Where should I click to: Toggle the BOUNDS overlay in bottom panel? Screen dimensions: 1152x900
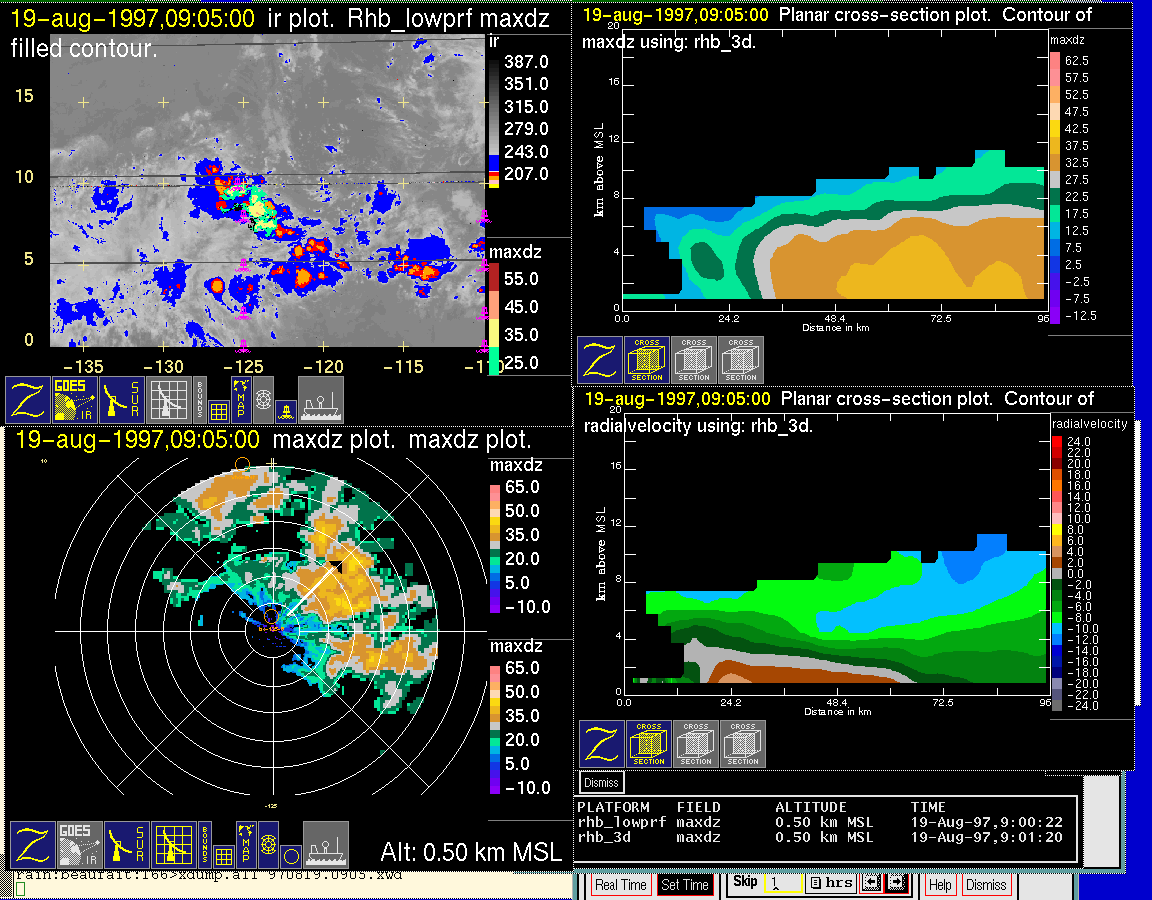pos(205,844)
